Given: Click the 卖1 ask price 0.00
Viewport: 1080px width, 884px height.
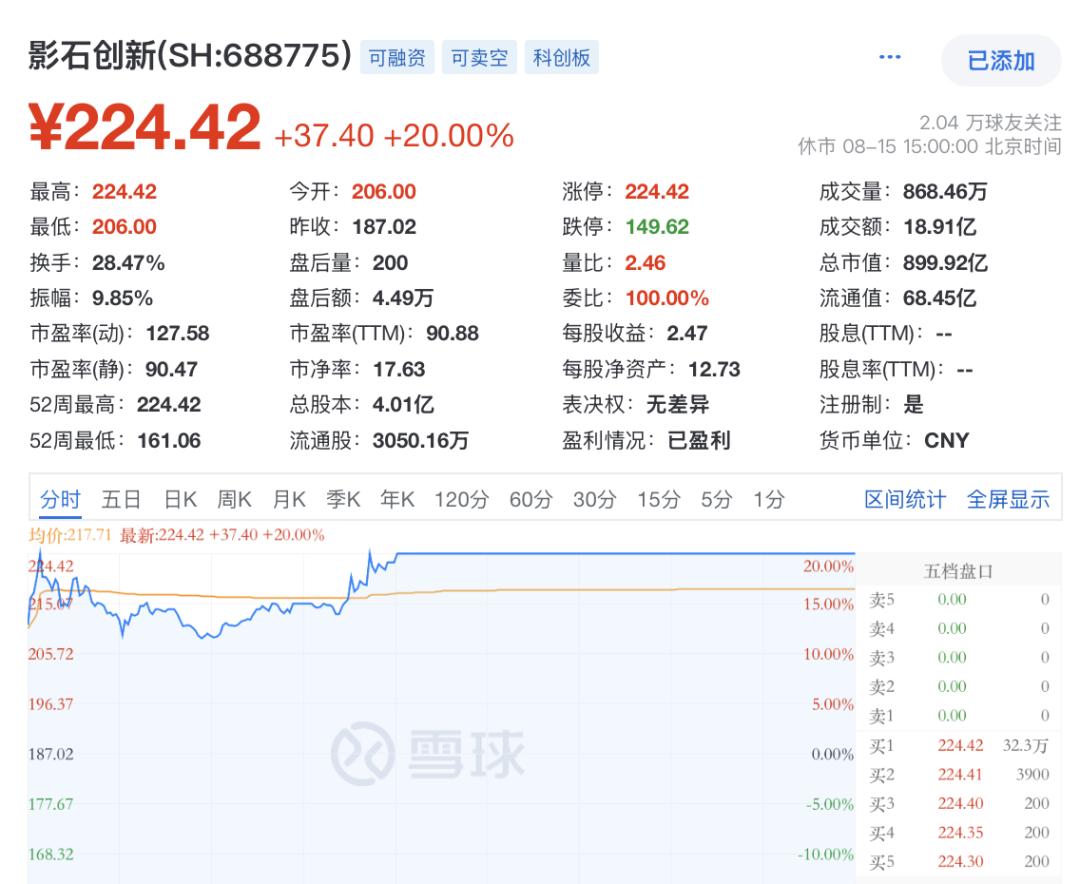Looking at the screenshot, I should [952, 716].
